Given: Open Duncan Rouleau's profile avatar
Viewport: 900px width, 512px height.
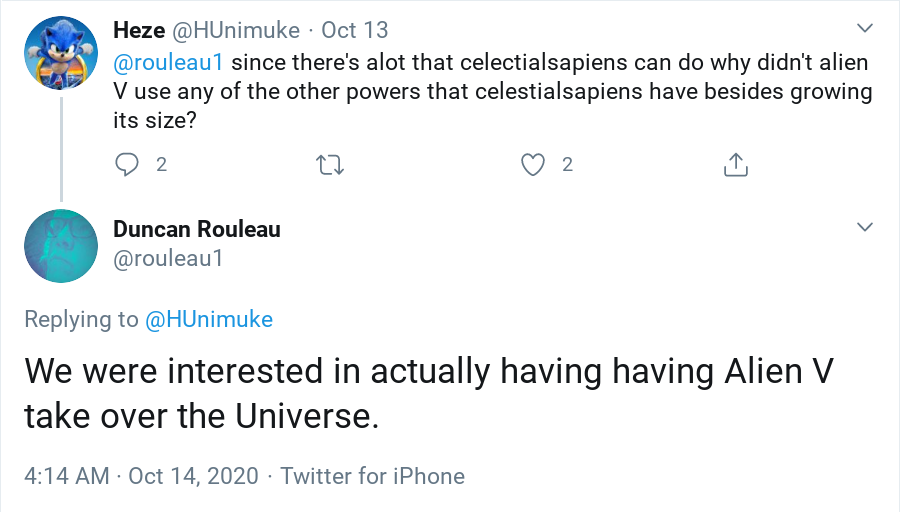Looking at the screenshot, I should pos(61,245).
